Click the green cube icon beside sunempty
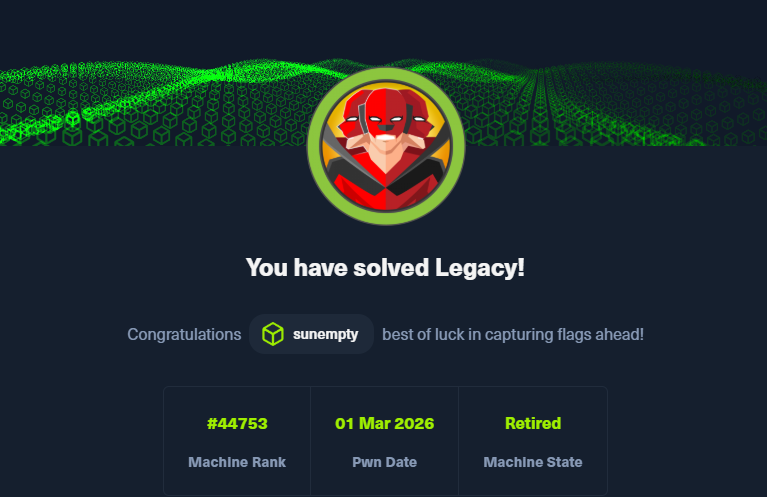 272,334
